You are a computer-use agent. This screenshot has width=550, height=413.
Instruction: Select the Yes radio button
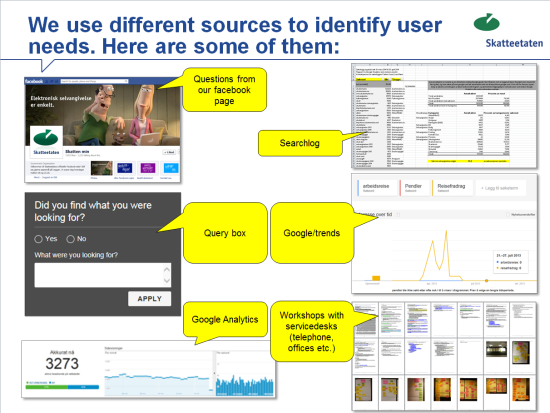point(39,239)
